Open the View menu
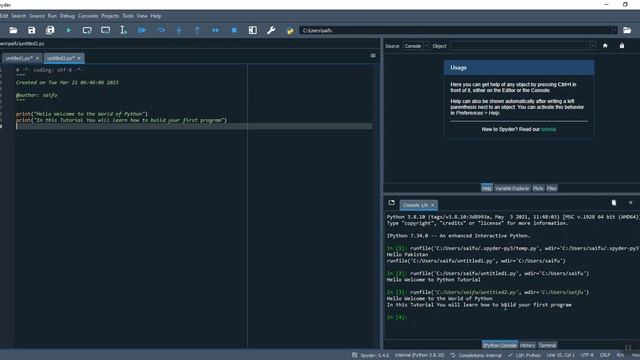Viewport: 640px width, 360px height. tap(142, 16)
